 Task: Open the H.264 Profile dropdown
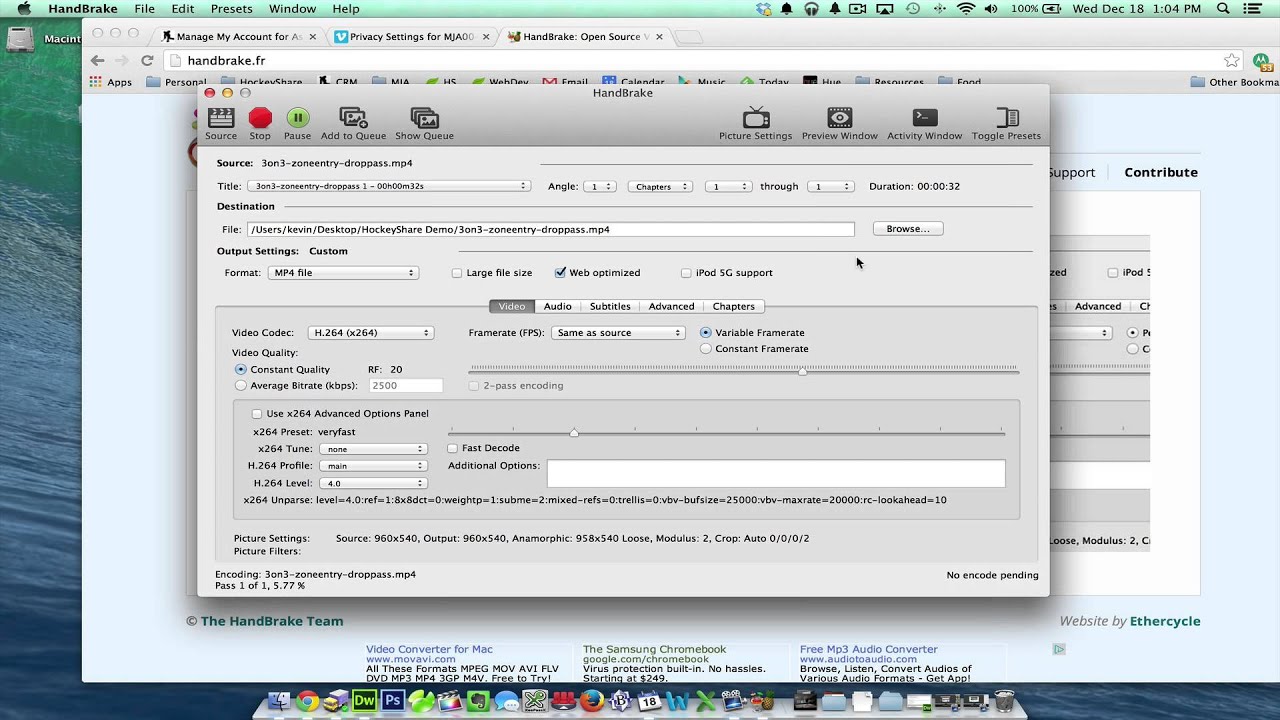click(x=373, y=466)
